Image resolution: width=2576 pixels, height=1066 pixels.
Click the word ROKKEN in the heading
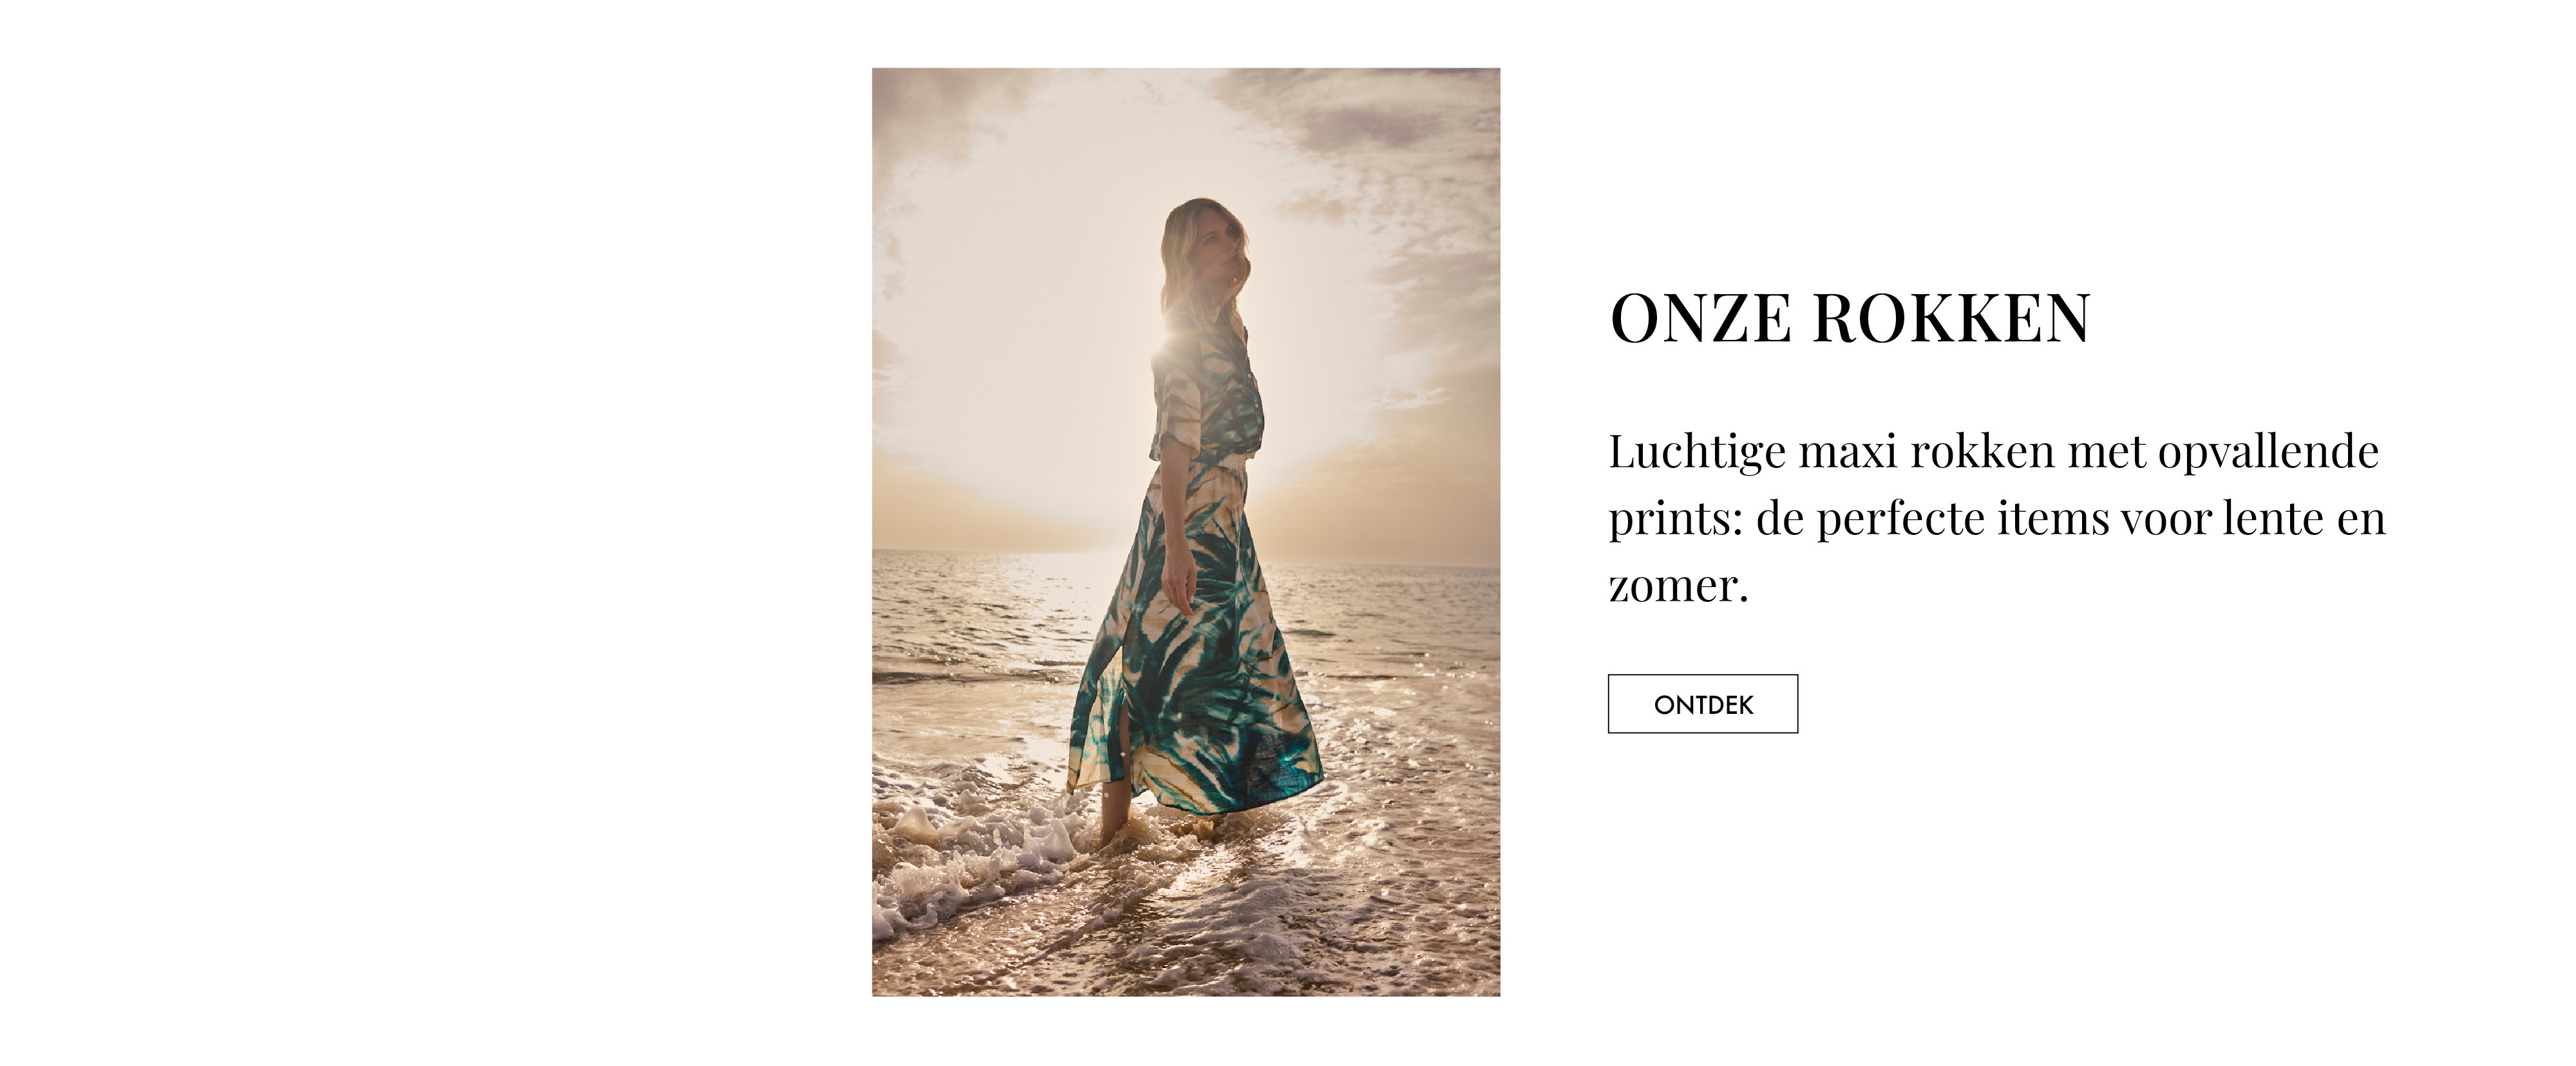pyautogui.click(x=1951, y=318)
